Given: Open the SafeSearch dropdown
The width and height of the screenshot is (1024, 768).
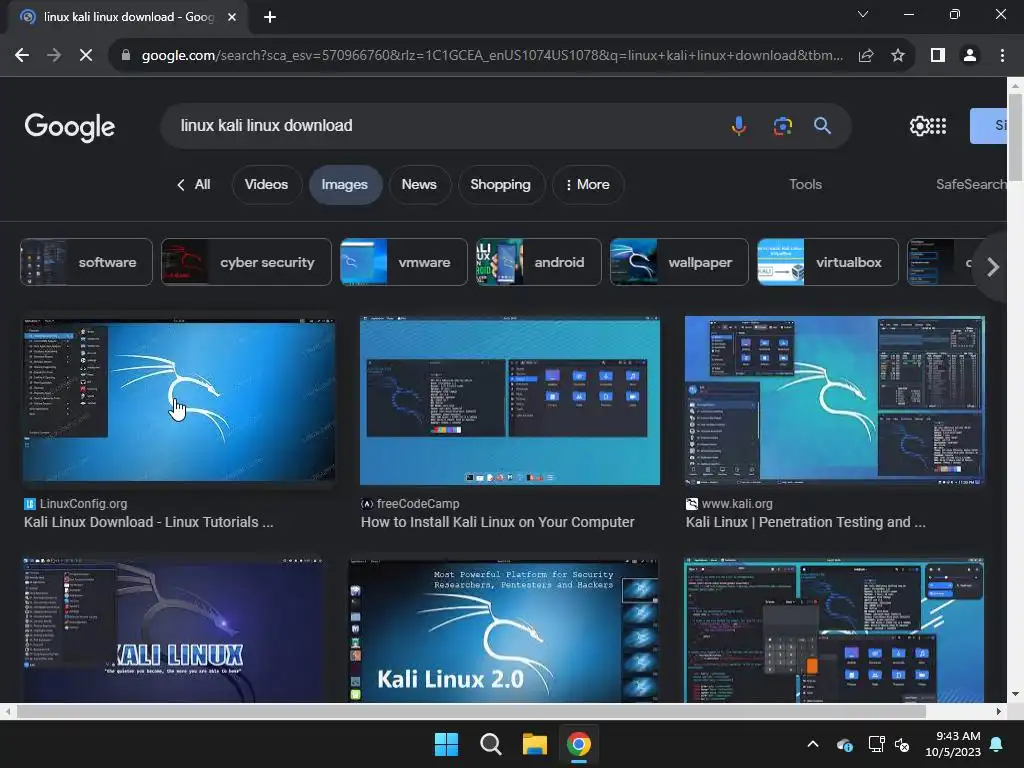Looking at the screenshot, I should pyautogui.click(x=971, y=185).
